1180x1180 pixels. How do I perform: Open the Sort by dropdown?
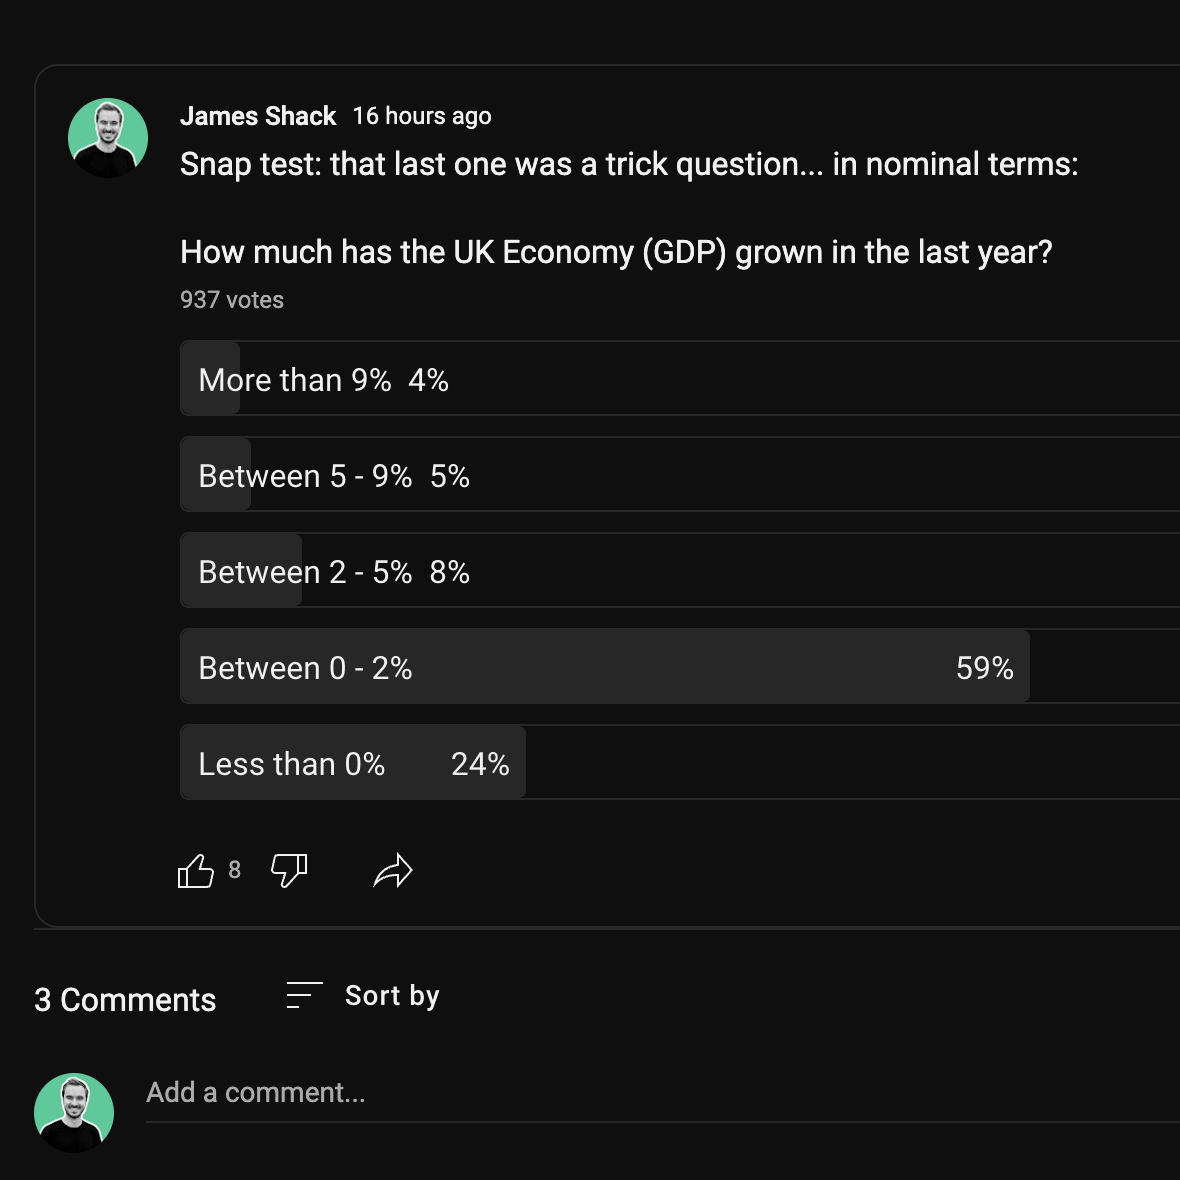click(x=391, y=996)
